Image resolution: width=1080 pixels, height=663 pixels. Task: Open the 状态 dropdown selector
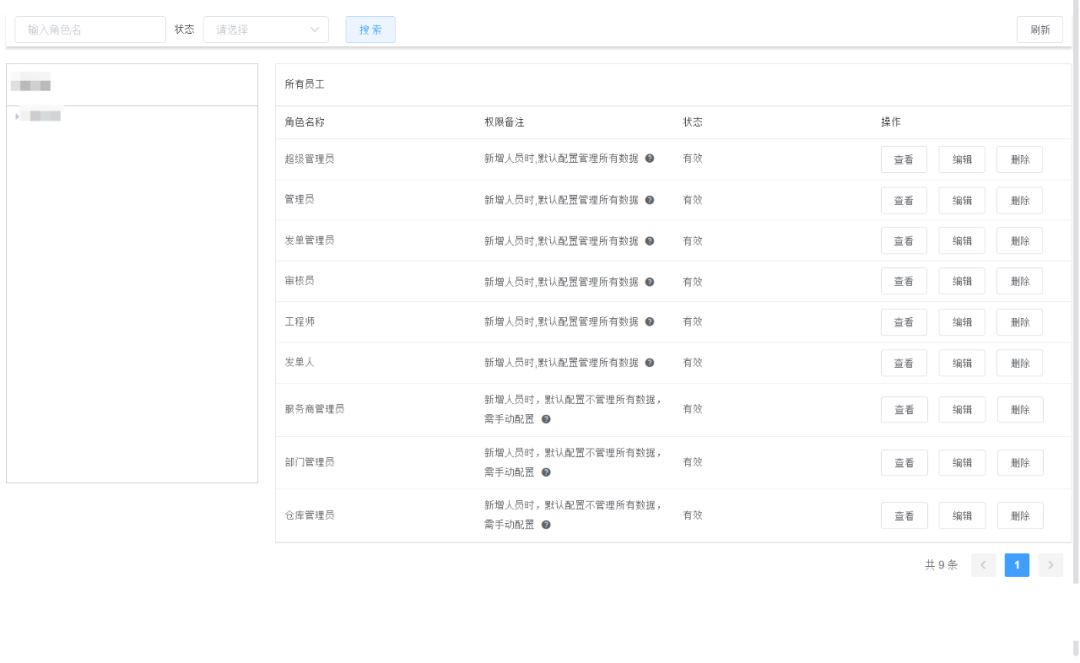(x=266, y=30)
